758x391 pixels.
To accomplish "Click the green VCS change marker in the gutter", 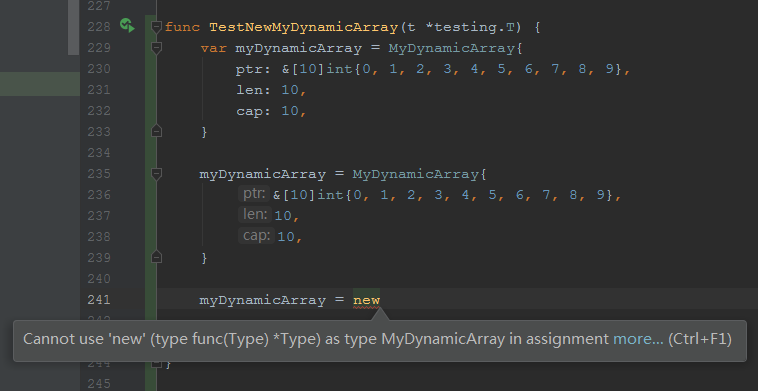I will pos(150,203).
